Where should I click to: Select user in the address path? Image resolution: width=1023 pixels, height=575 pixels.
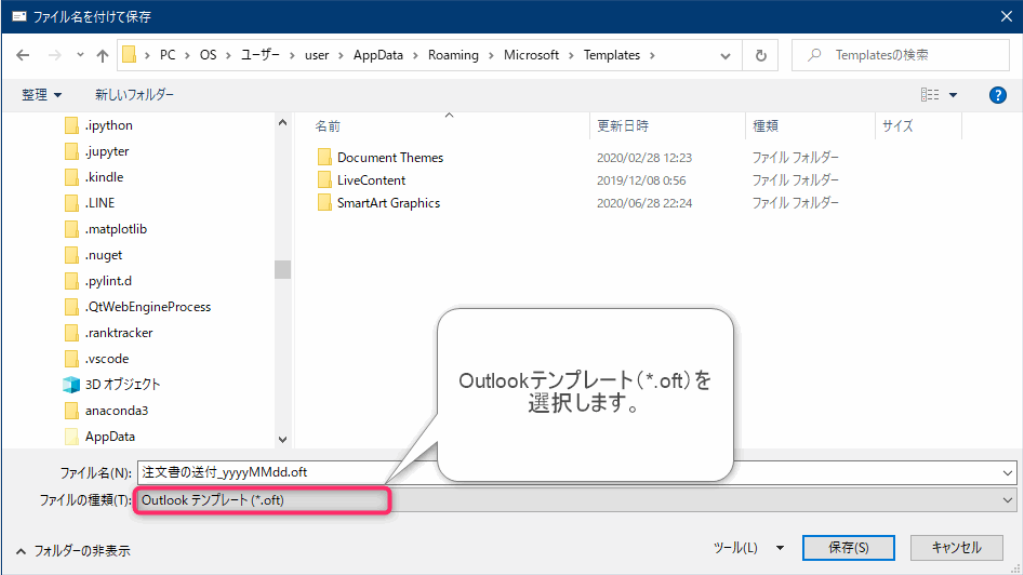tap(317, 55)
